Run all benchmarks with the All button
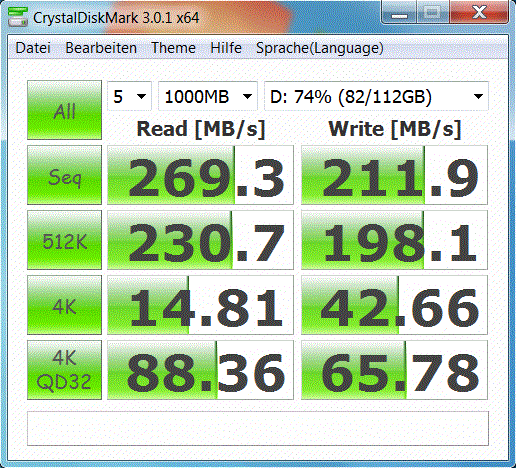 64,110
